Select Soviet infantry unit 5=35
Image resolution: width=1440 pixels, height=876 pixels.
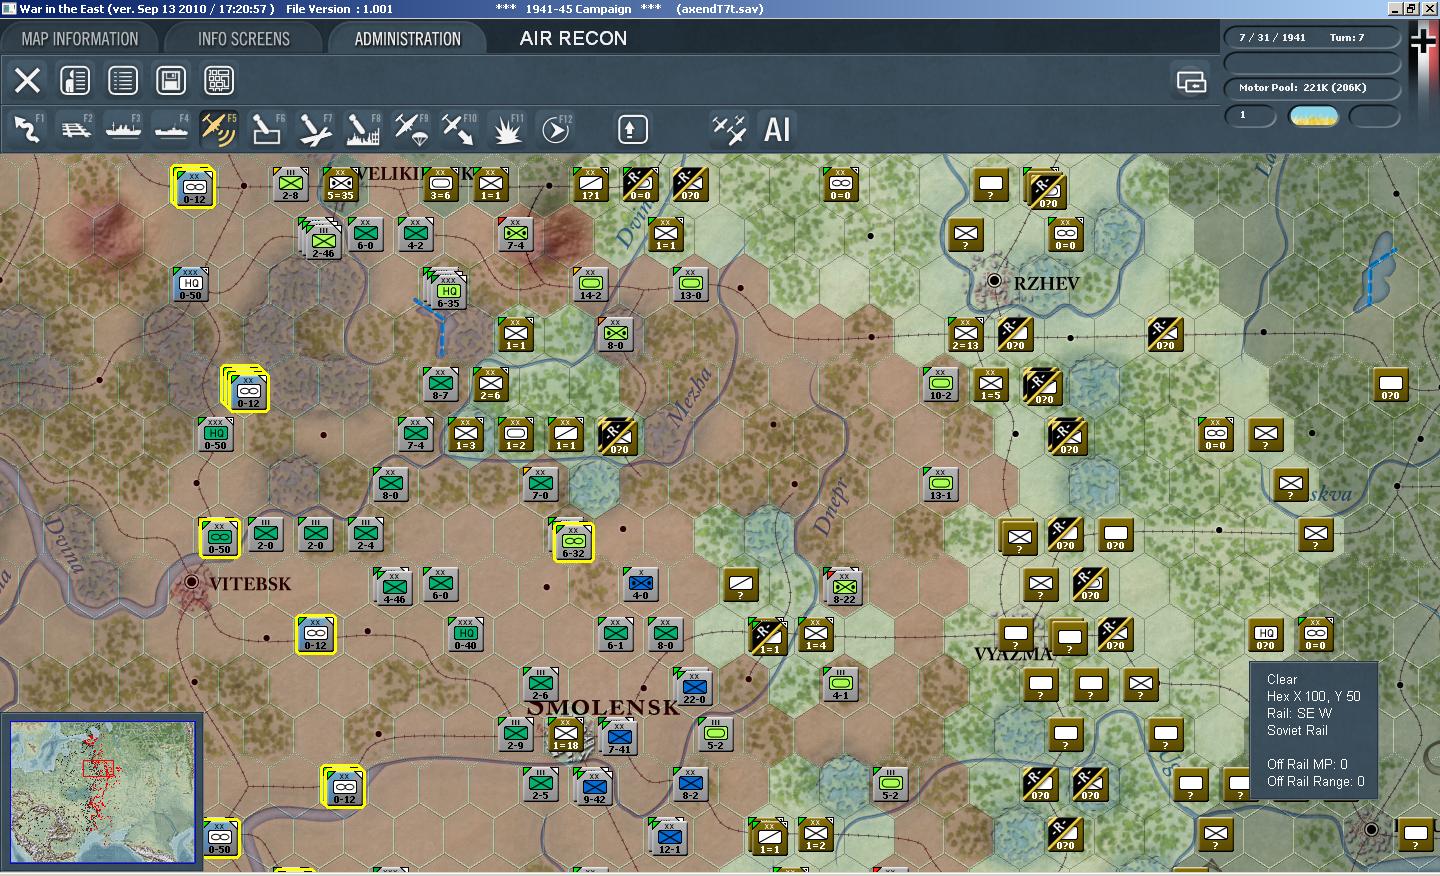pos(341,184)
